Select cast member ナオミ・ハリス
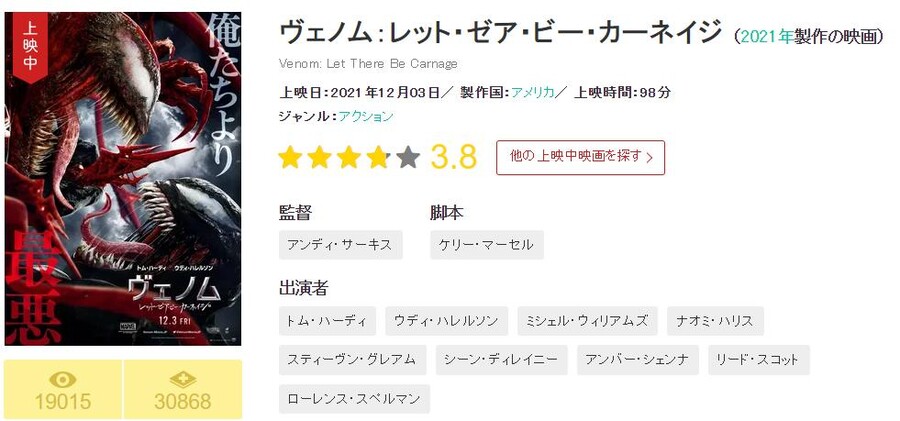 (x=715, y=321)
